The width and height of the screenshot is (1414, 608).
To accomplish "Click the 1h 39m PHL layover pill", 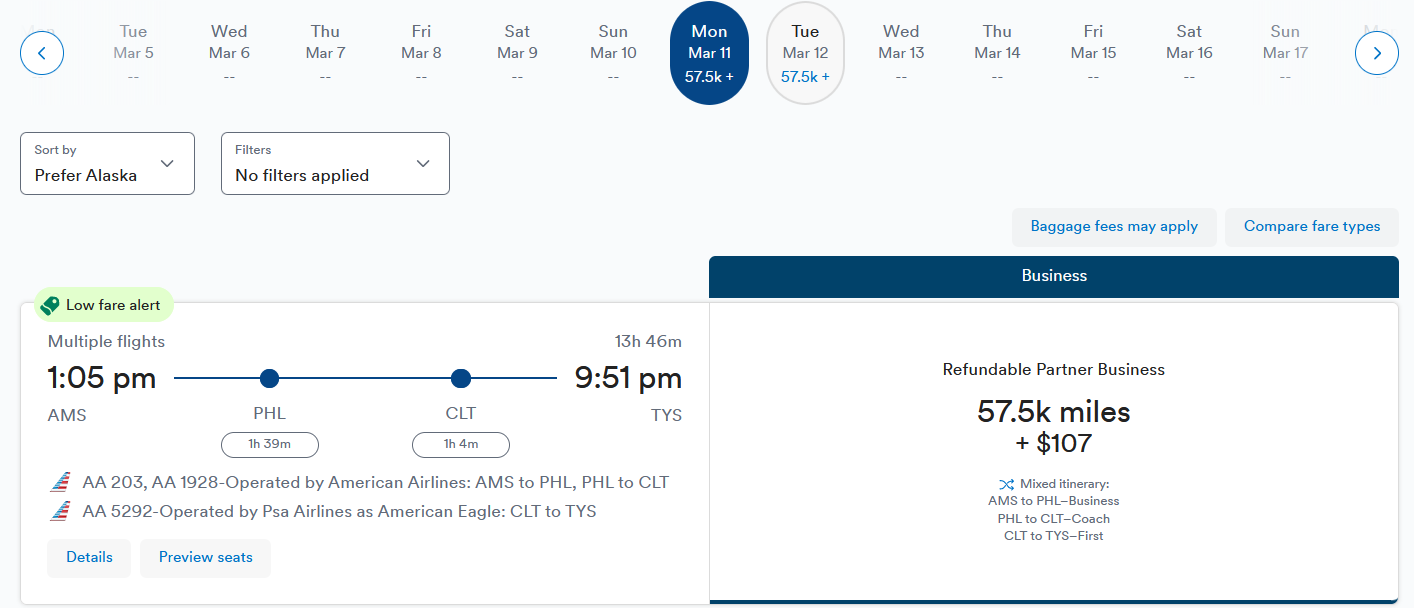I will [x=270, y=444].
